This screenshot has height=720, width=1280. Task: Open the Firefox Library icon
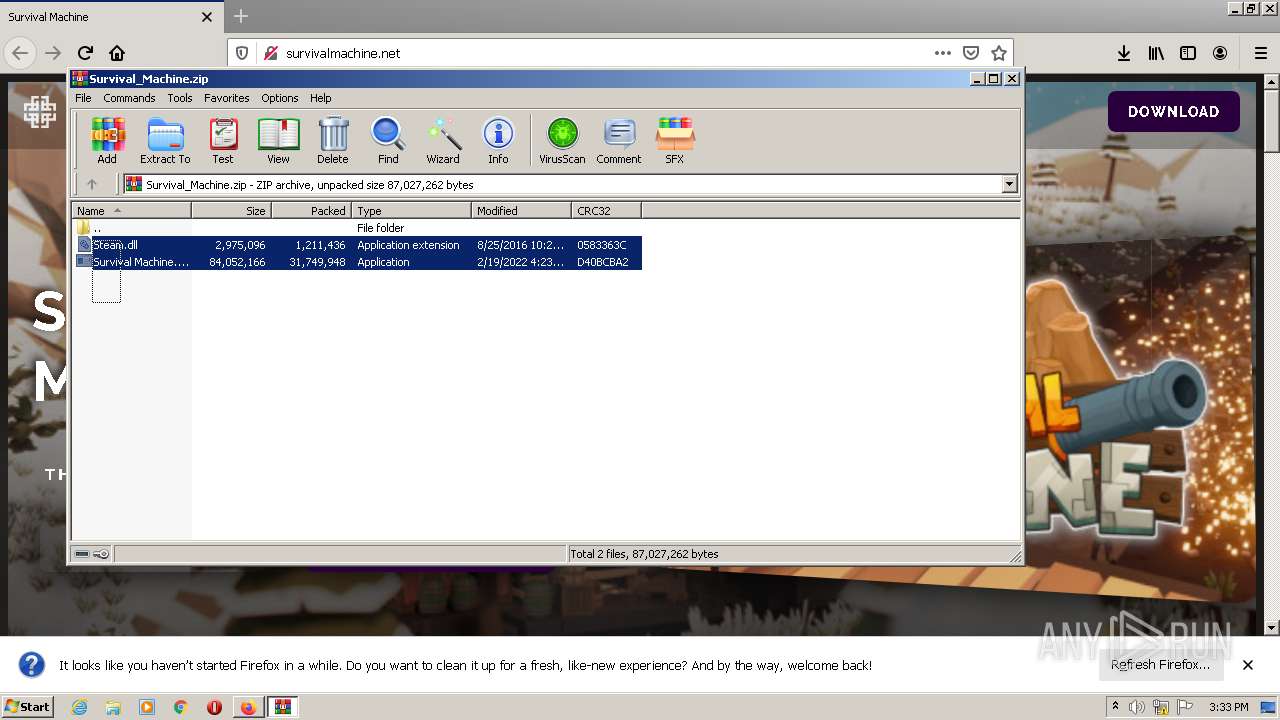[1156, 53]
